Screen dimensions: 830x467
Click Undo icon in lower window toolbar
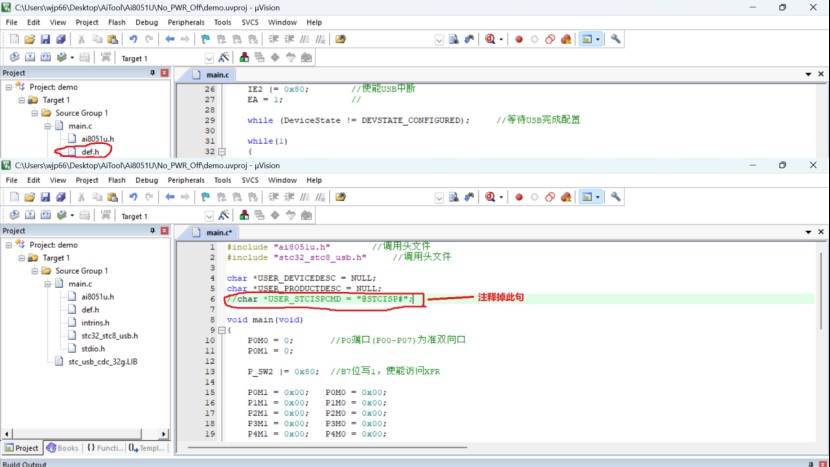point(133,197)
